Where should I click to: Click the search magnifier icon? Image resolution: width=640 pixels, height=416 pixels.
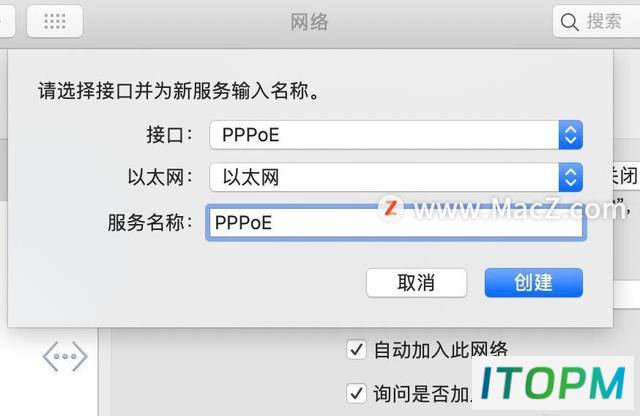tap(569, 22)
